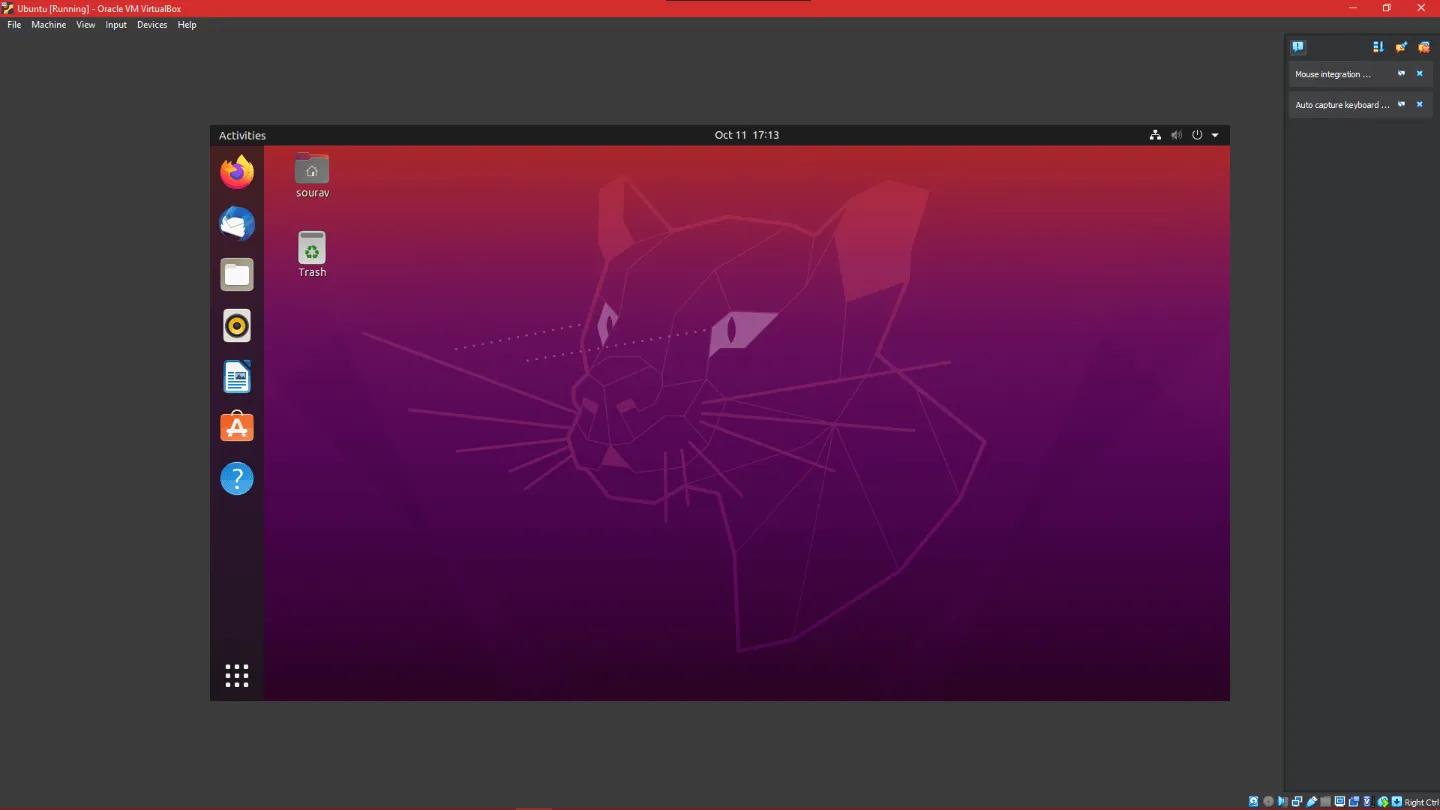Open the calendar by clicking Oct 11 clock
The width and height of the screenshot is (1440, 810).
coord(746,134)
